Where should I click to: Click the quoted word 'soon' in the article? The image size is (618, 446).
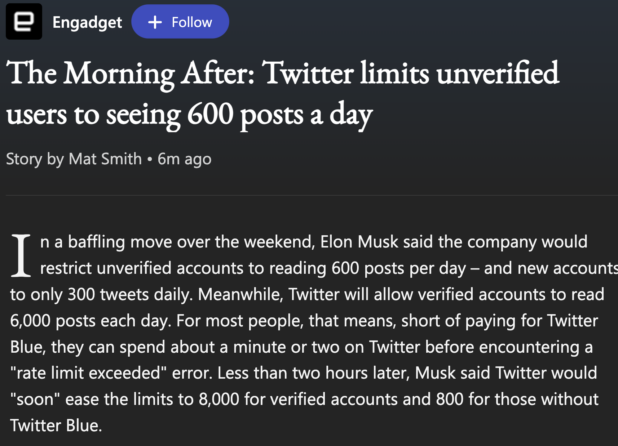pyautogui.click(x=35, y=400)
